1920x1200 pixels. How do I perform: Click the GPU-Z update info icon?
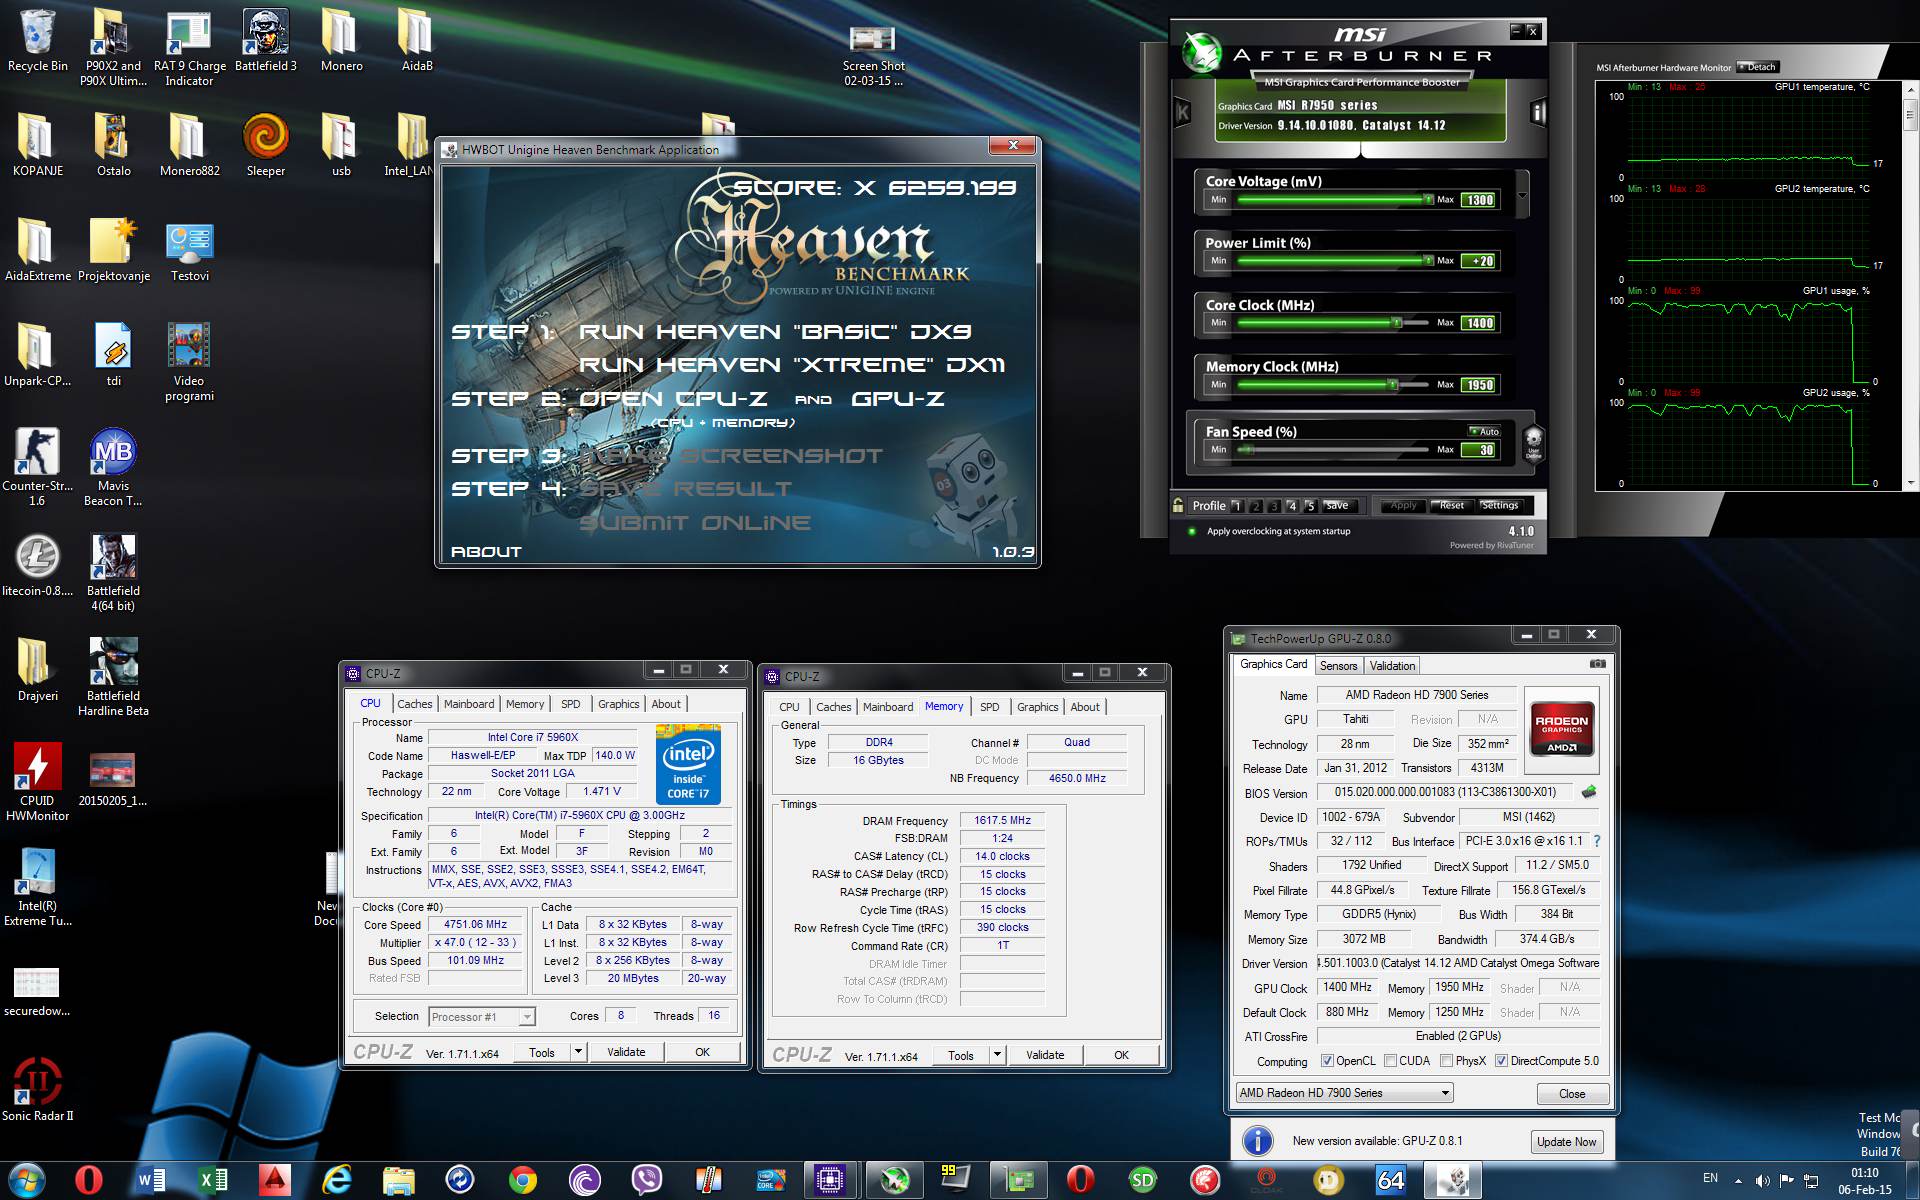pos(1257,1141)
